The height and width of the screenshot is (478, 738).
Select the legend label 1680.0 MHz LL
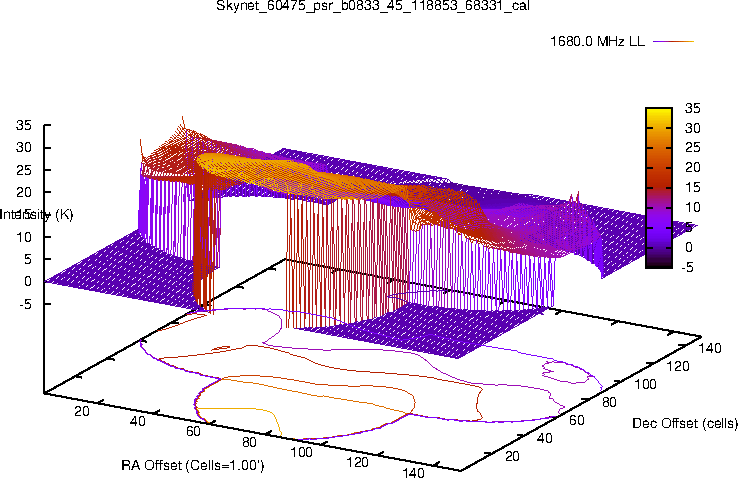597,41
